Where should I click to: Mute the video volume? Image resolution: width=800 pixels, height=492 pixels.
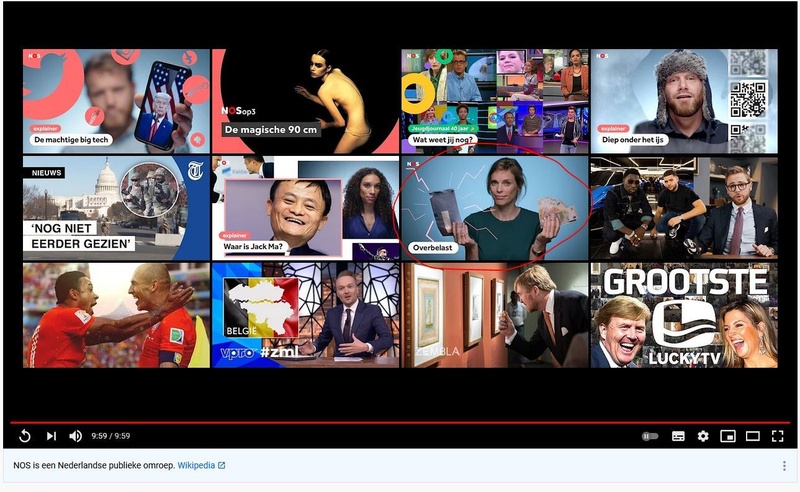[x=76, y=436]
